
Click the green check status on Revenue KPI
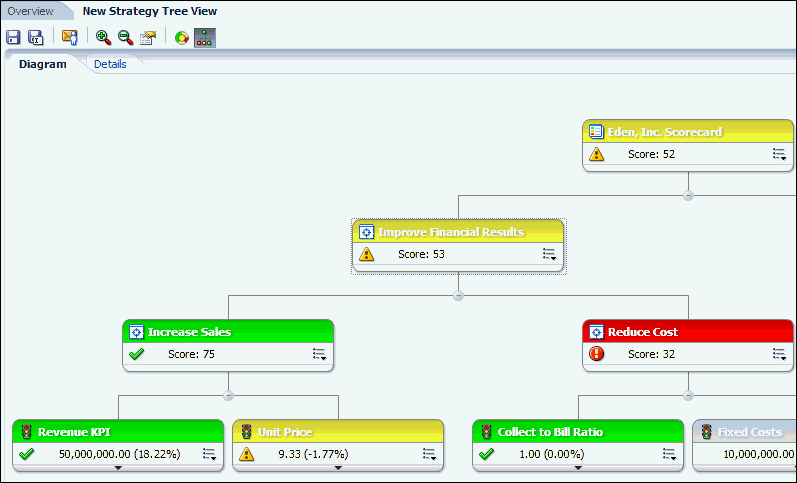(x=26, y=454)
